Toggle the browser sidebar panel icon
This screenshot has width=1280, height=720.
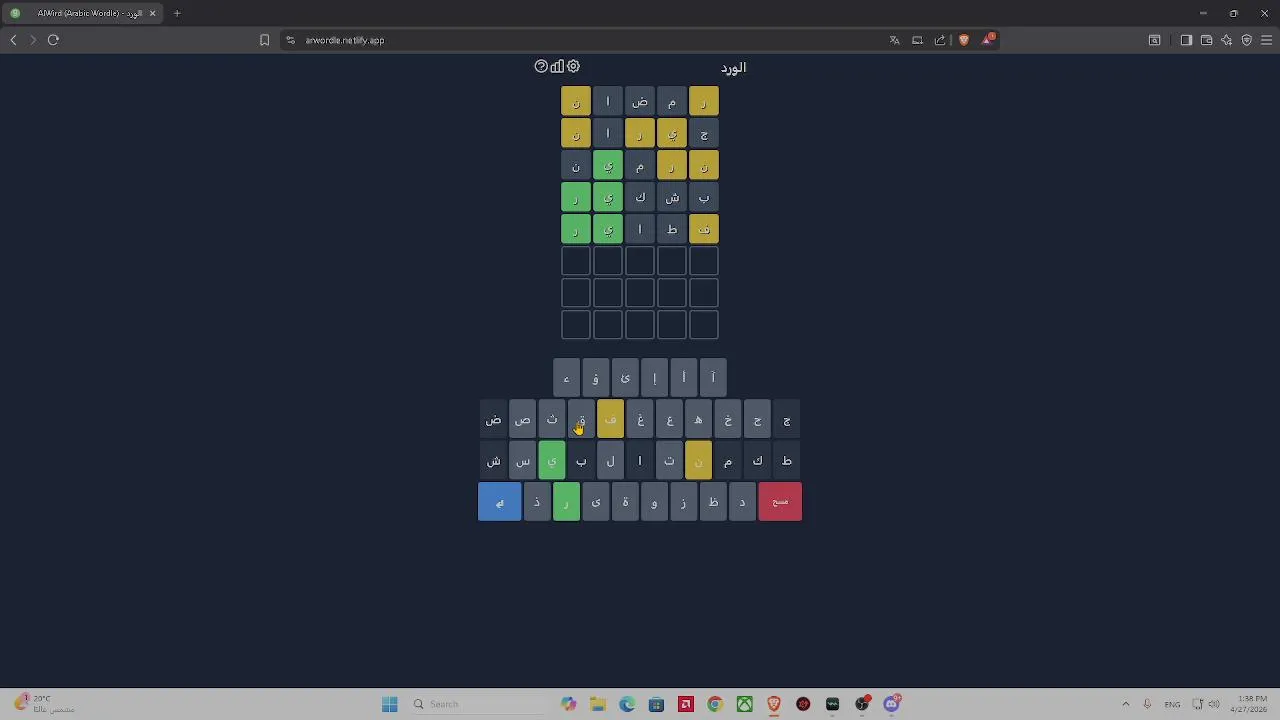coord(1186,40)
